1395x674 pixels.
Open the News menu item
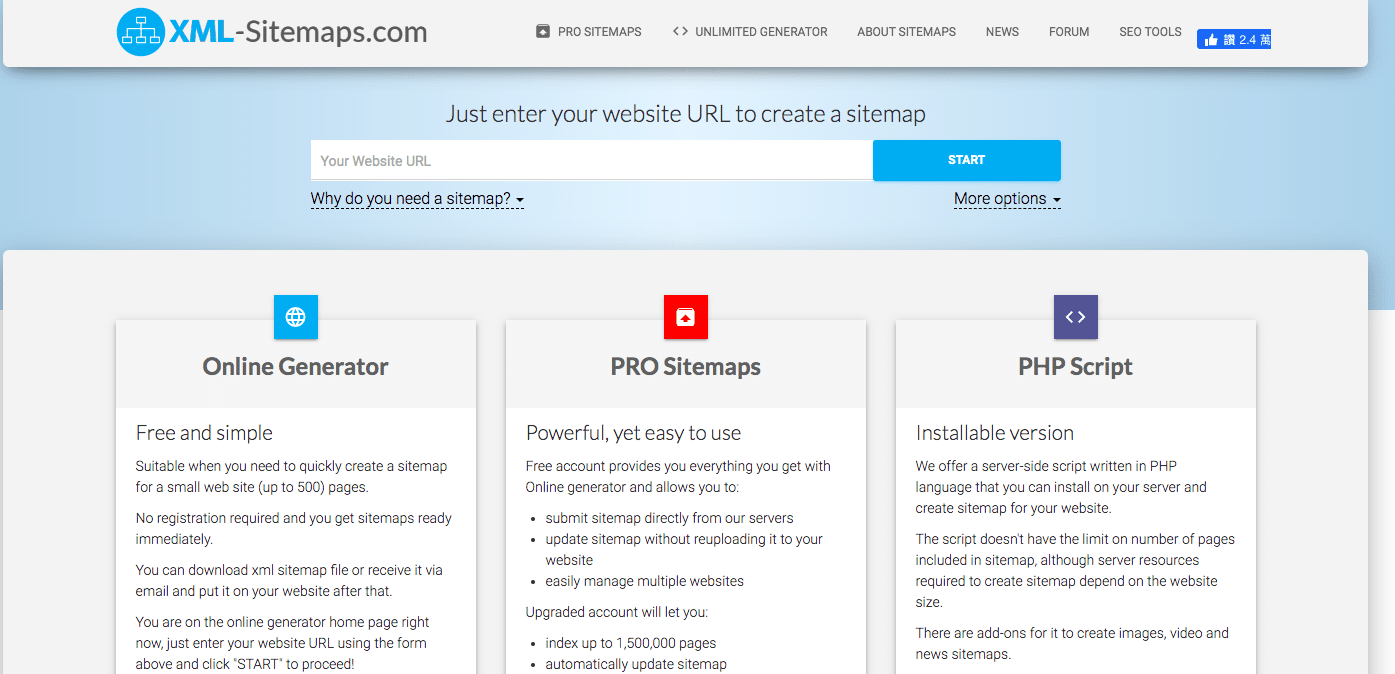point(1002,32)
